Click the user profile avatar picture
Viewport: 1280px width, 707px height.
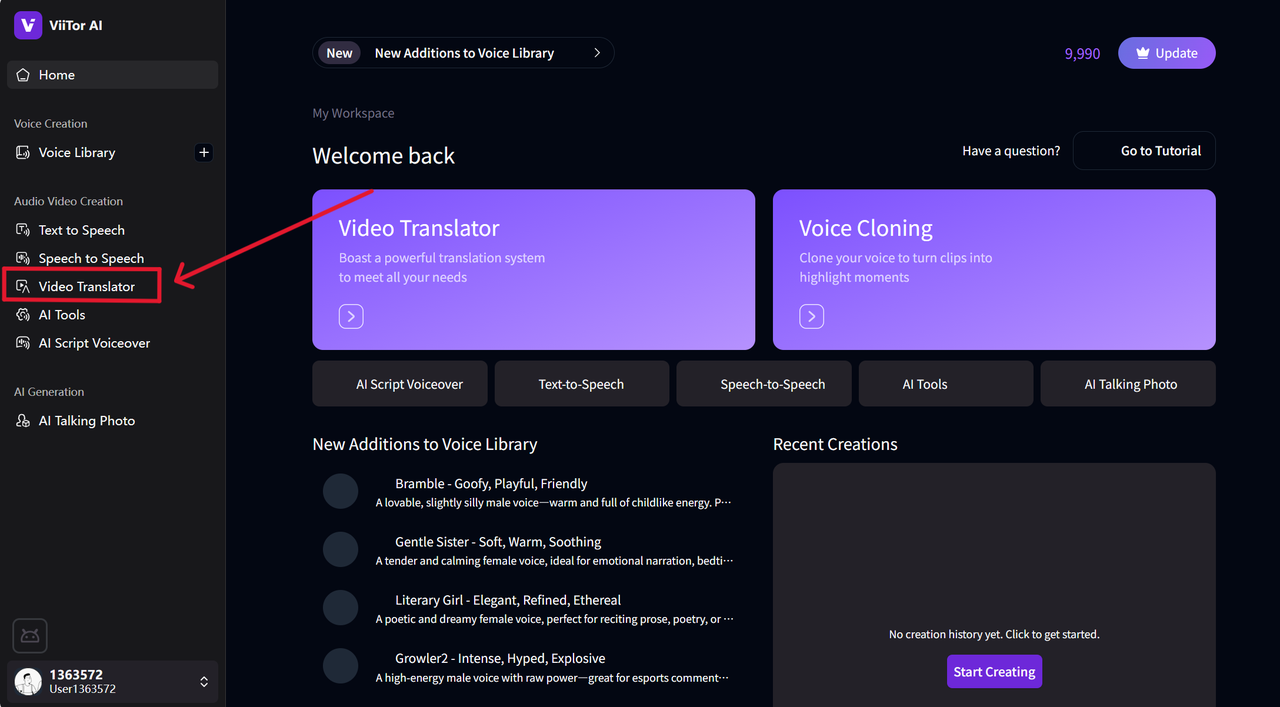pyautogui.click(x=28, y=682)
